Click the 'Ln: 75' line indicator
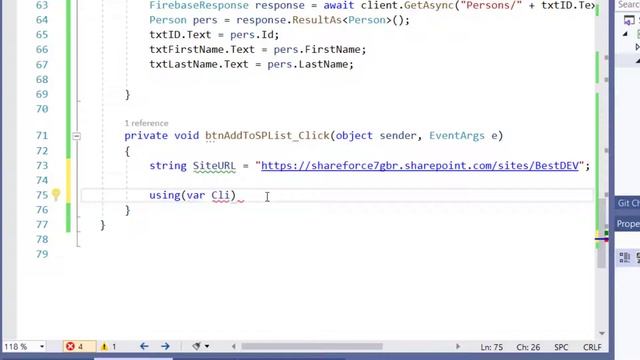The height and width of the screenshot is (360, 640). 491,347
